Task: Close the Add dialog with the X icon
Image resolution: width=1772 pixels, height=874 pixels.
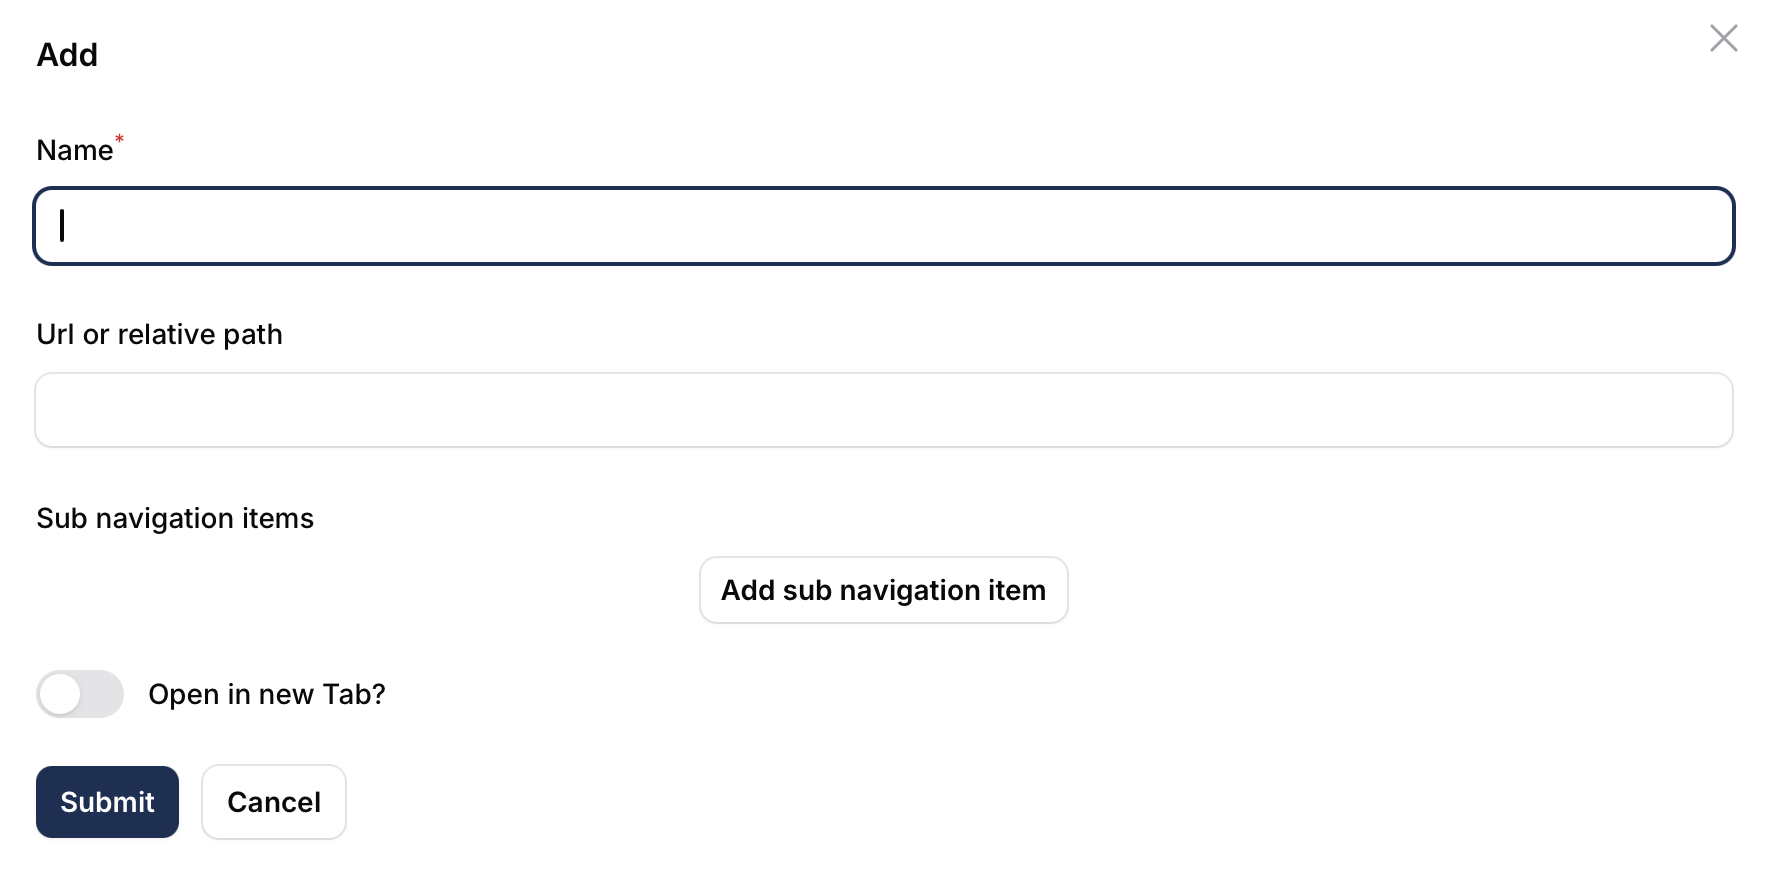Action: (1723, 38)
